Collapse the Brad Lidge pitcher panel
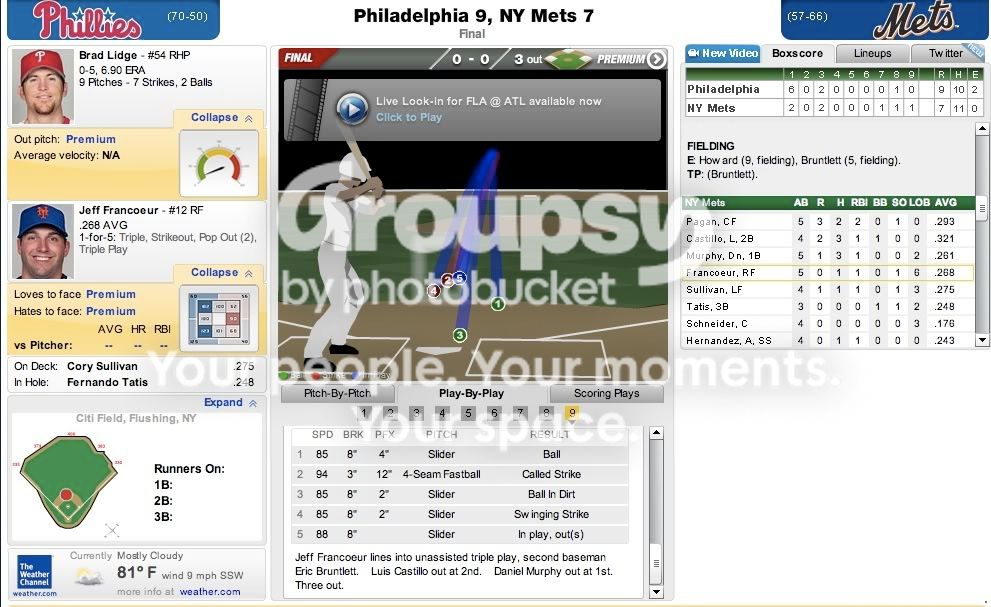Image resolution: width=991 pixels, height=607 pixels. click(221, 118)
